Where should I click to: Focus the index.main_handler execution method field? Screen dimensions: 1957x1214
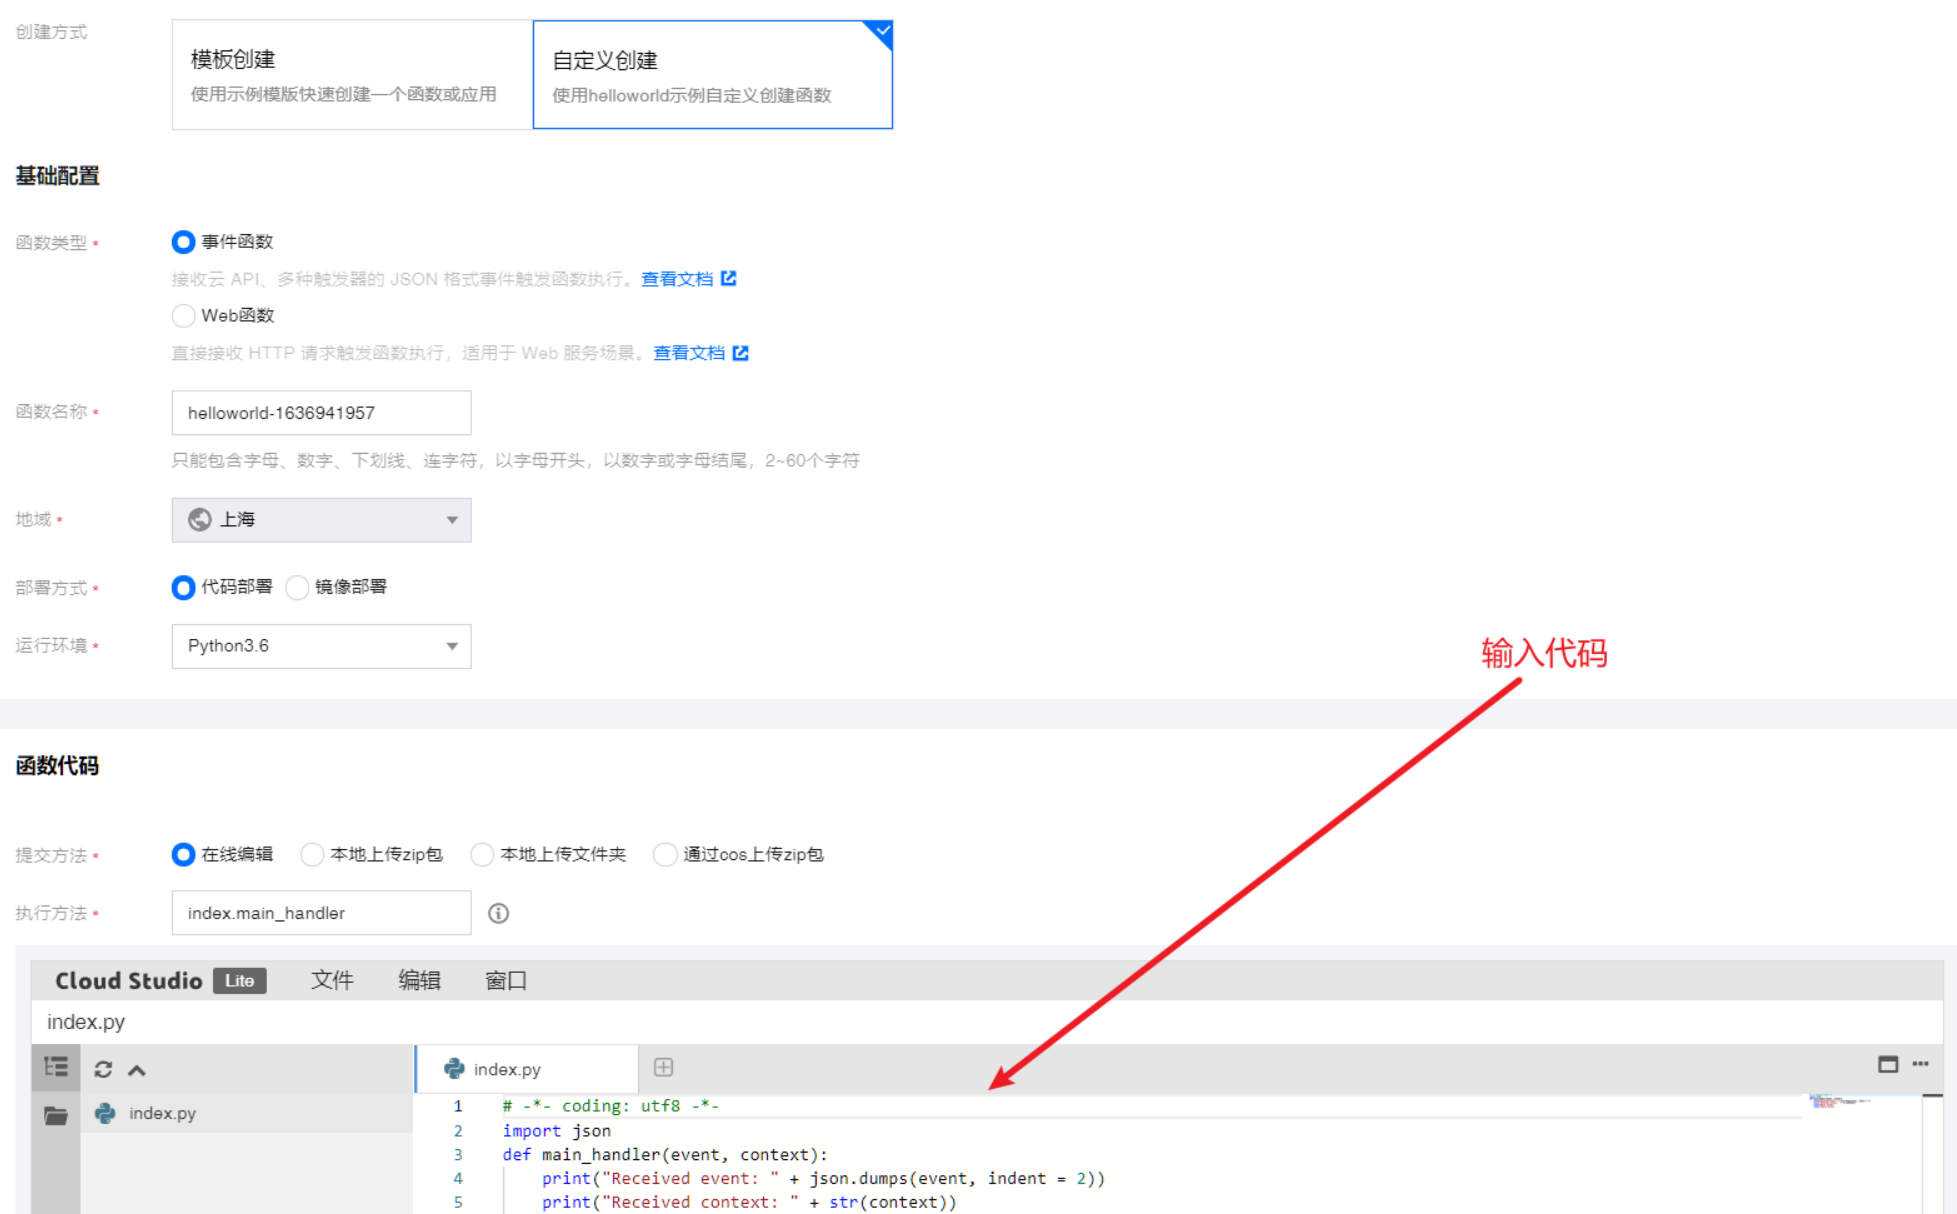pos(321,913)
